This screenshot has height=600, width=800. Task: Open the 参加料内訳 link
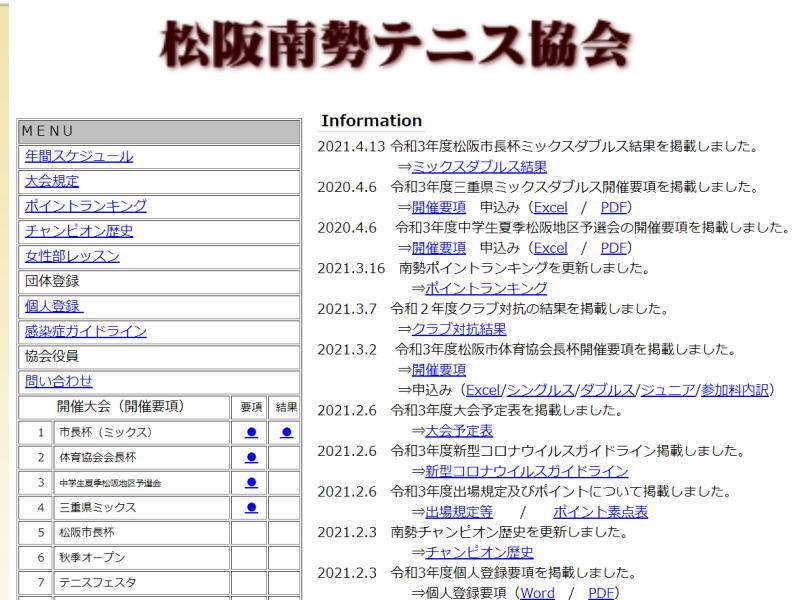(734, 390)
